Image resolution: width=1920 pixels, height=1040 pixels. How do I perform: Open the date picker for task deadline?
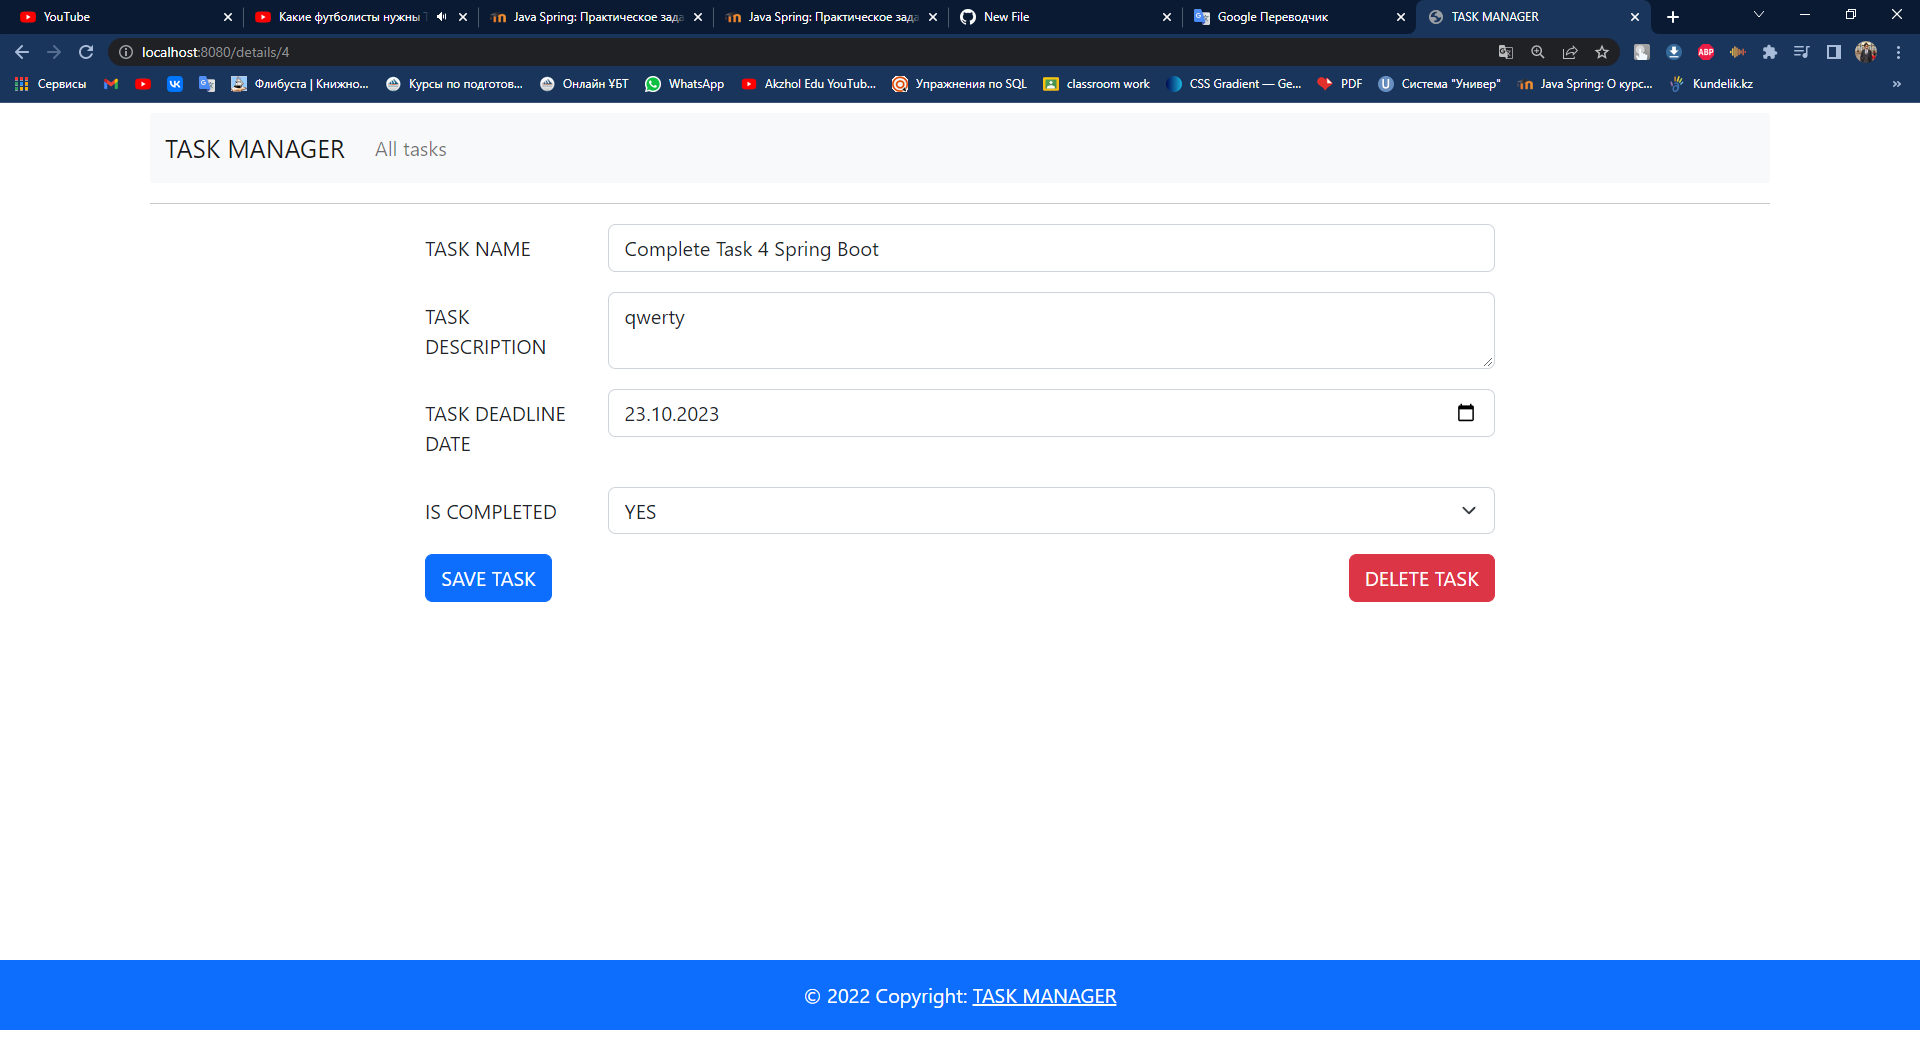(x=1466, y=412)
